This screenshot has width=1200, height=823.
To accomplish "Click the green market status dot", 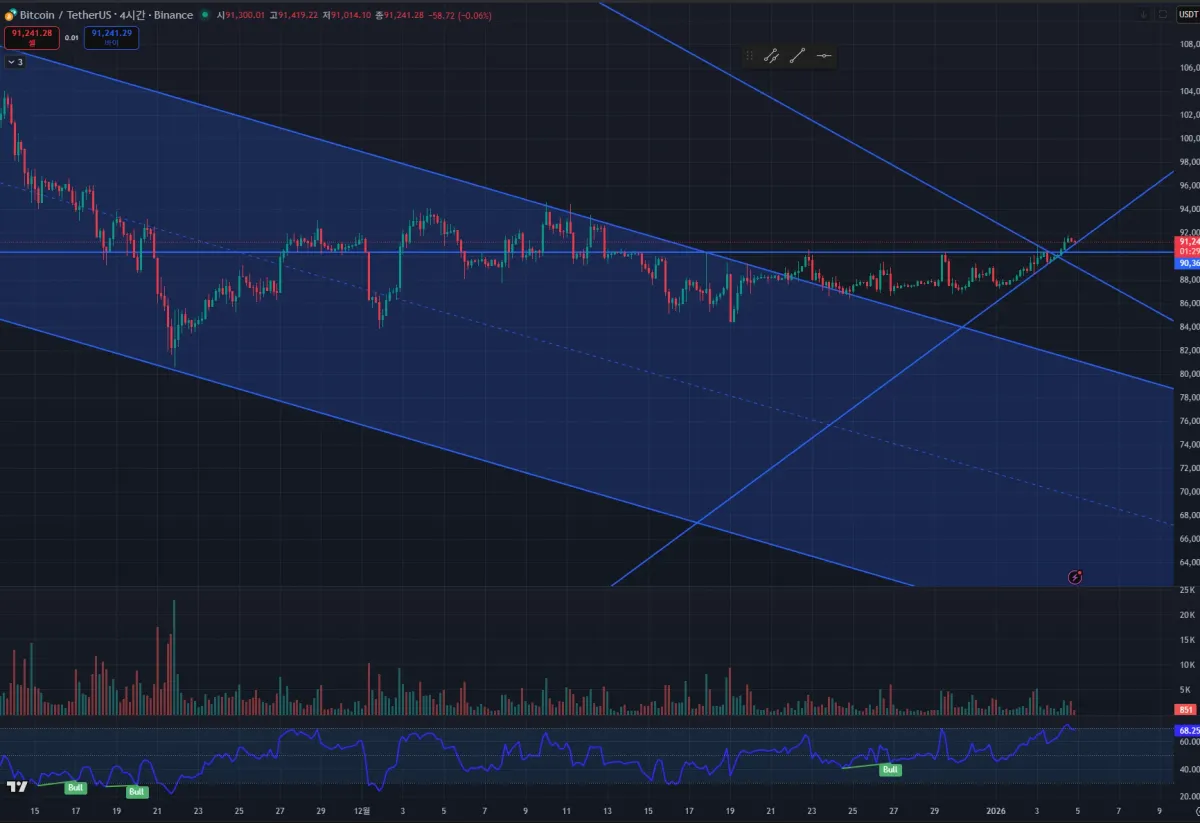I will coord(205,15).
